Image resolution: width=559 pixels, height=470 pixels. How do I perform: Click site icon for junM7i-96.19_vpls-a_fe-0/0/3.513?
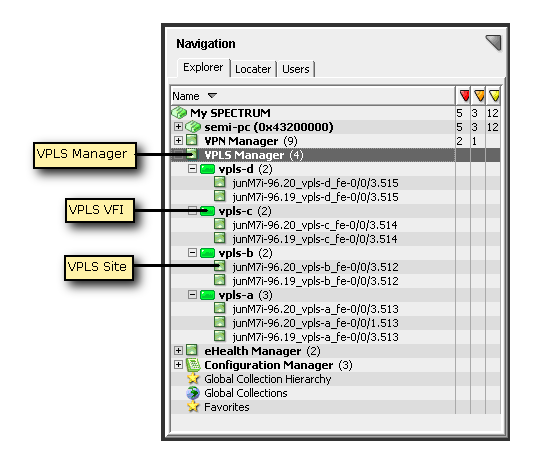(x=220, y=336)
